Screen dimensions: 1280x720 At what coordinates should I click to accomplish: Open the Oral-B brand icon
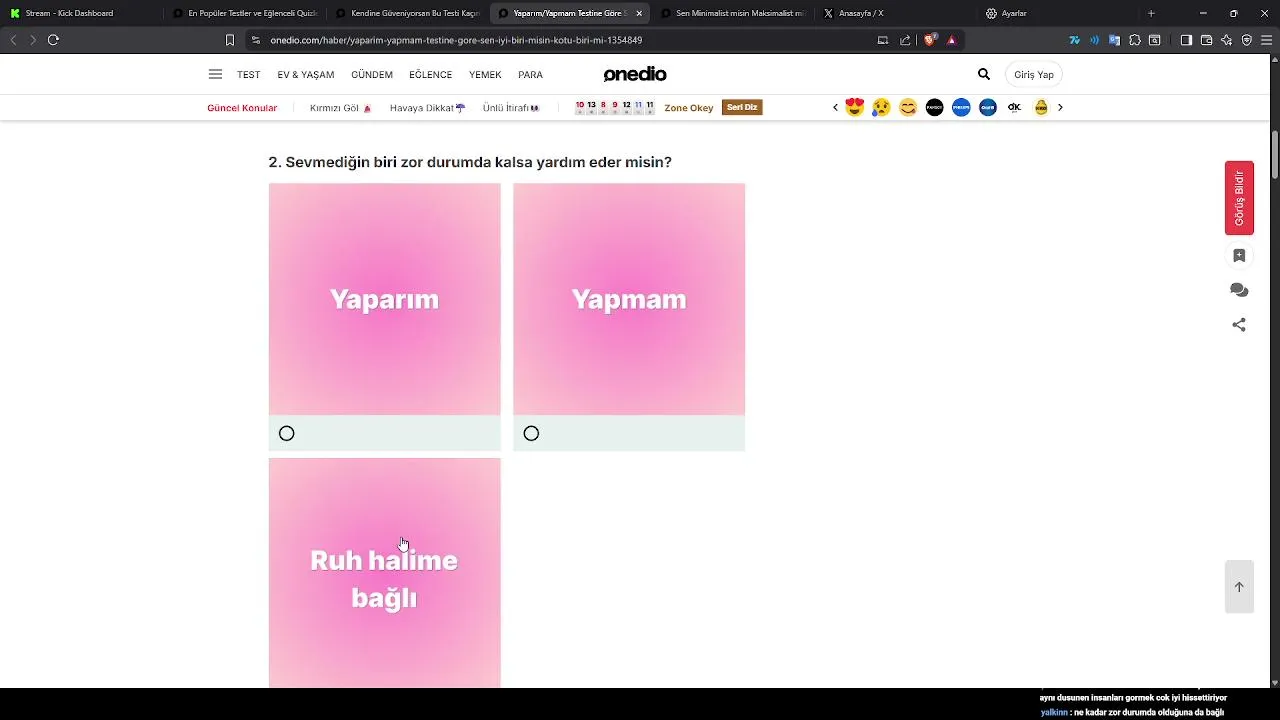coord(988,107)
